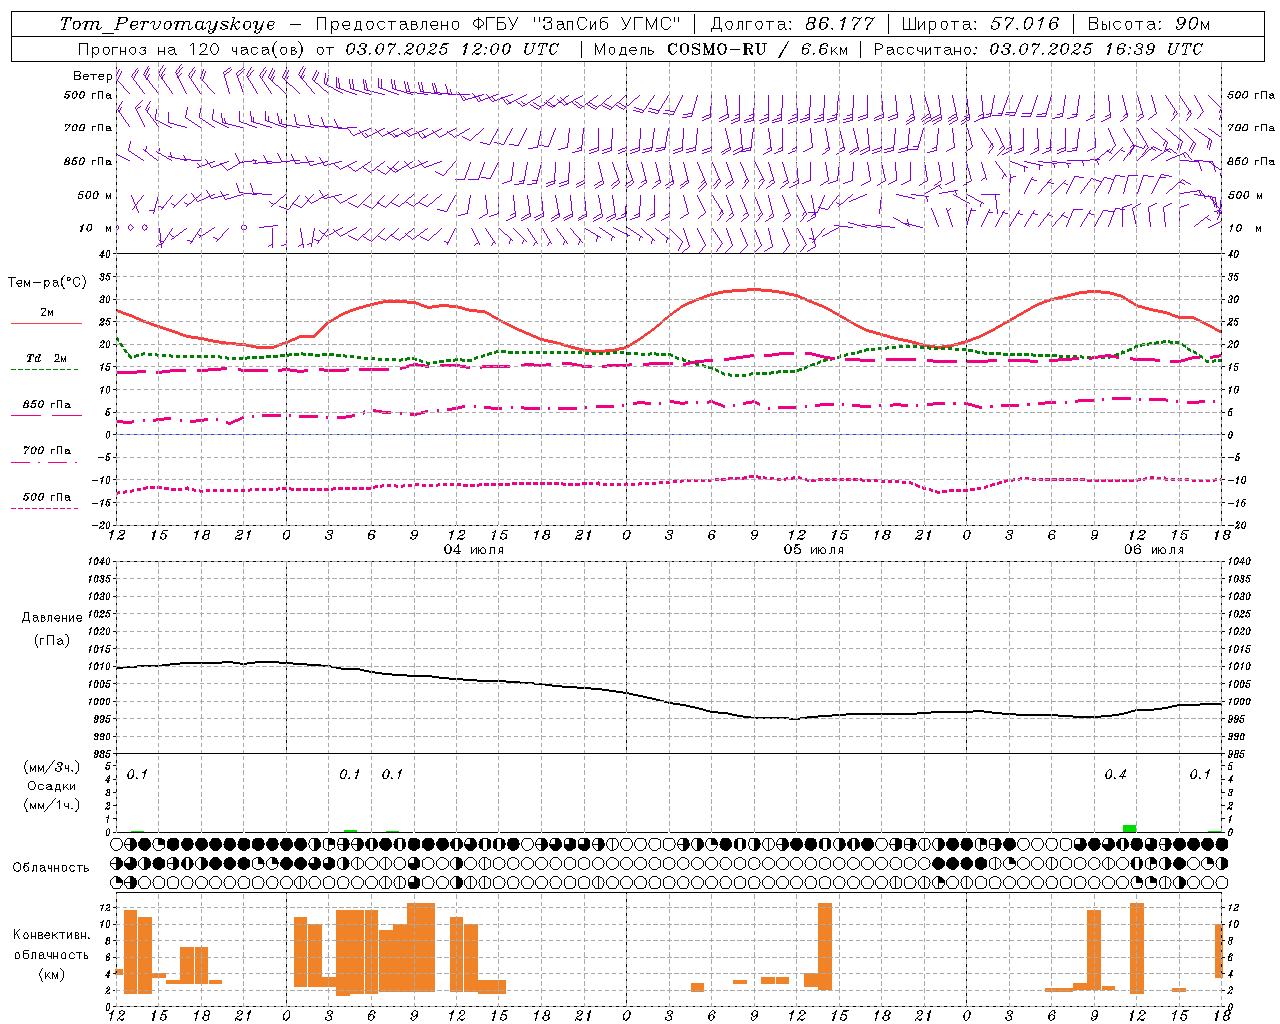Click the 500 гПа entry in temperature legend
This screenshot has height=1024, width=1280.
coord(46,497)
